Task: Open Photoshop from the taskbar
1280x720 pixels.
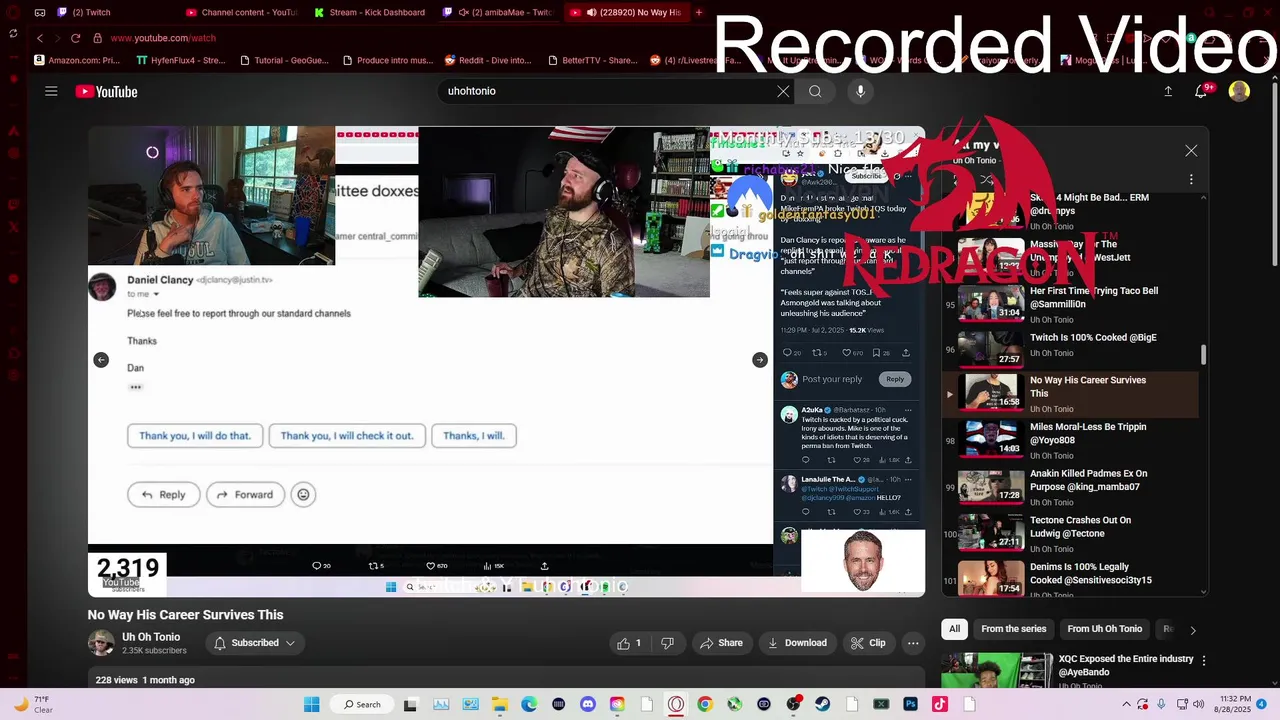Action: pyautogui.click(x=910, y=704)
